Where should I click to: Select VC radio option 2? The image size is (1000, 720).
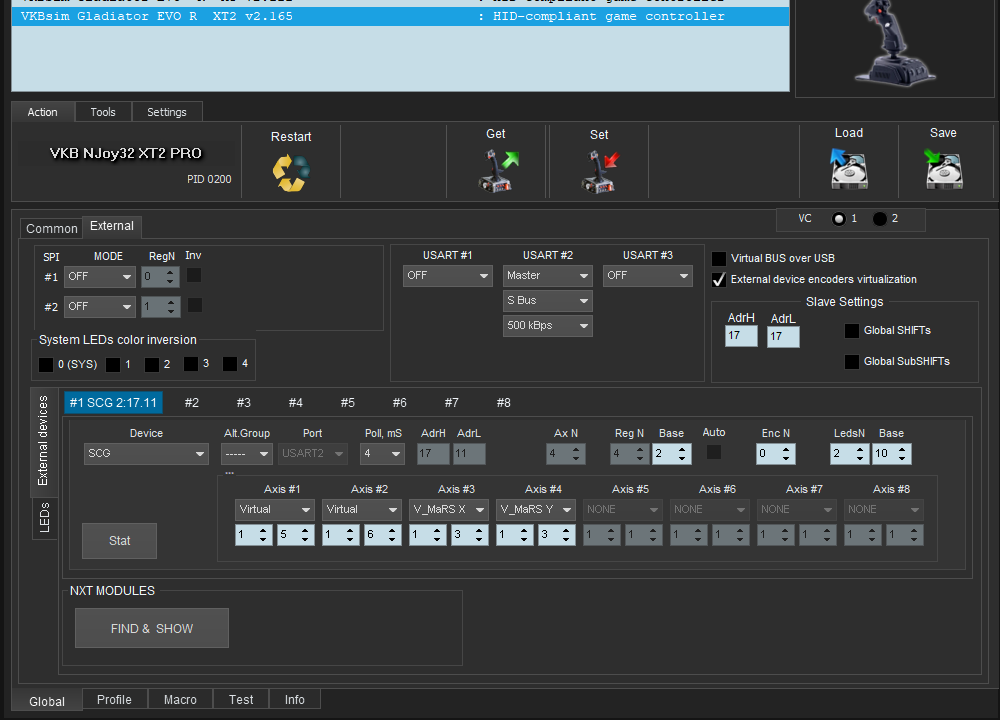(879, 219)
